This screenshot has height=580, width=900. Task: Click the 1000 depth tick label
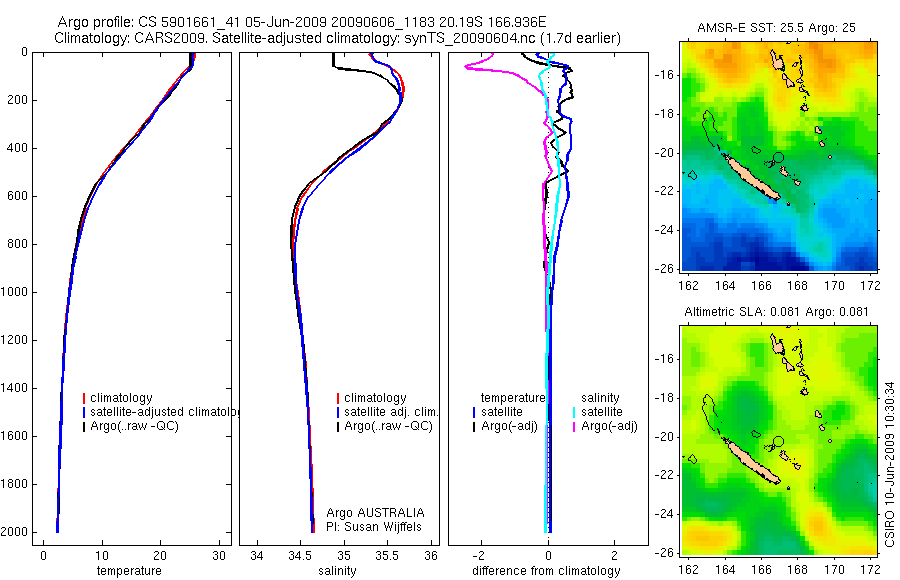(x=15, y=292)
